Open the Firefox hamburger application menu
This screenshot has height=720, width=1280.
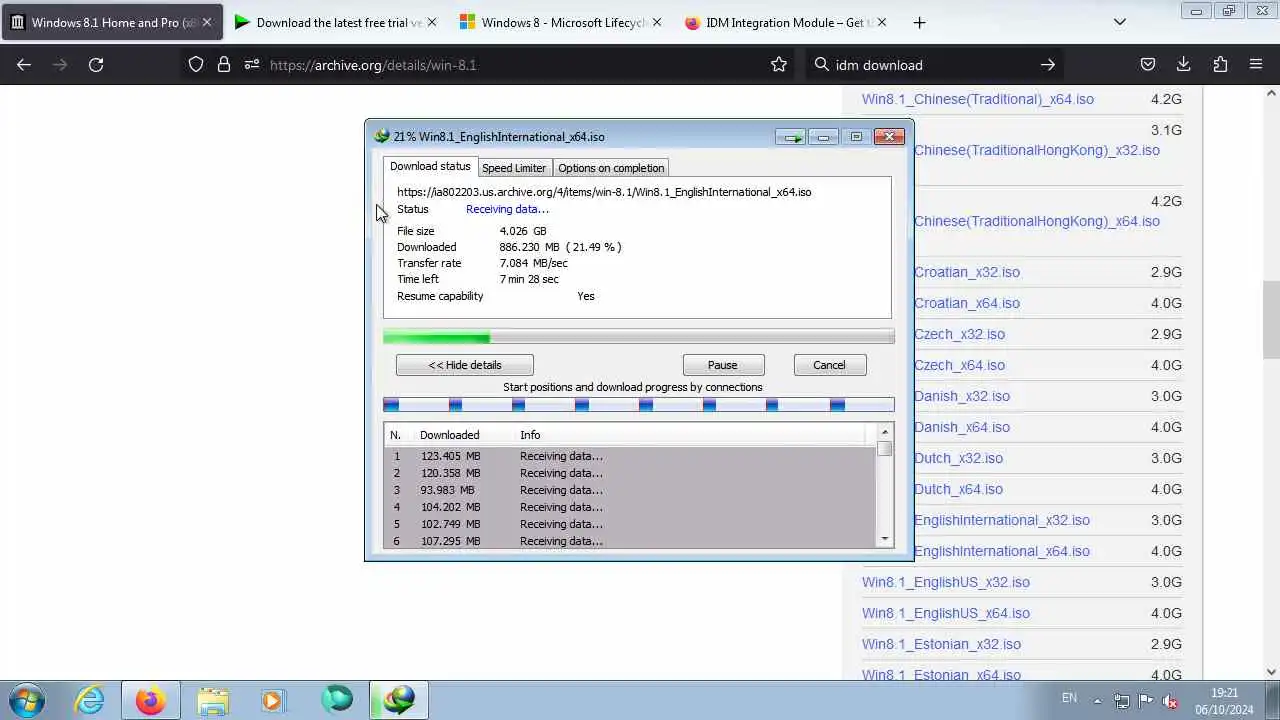(1256, 65)
